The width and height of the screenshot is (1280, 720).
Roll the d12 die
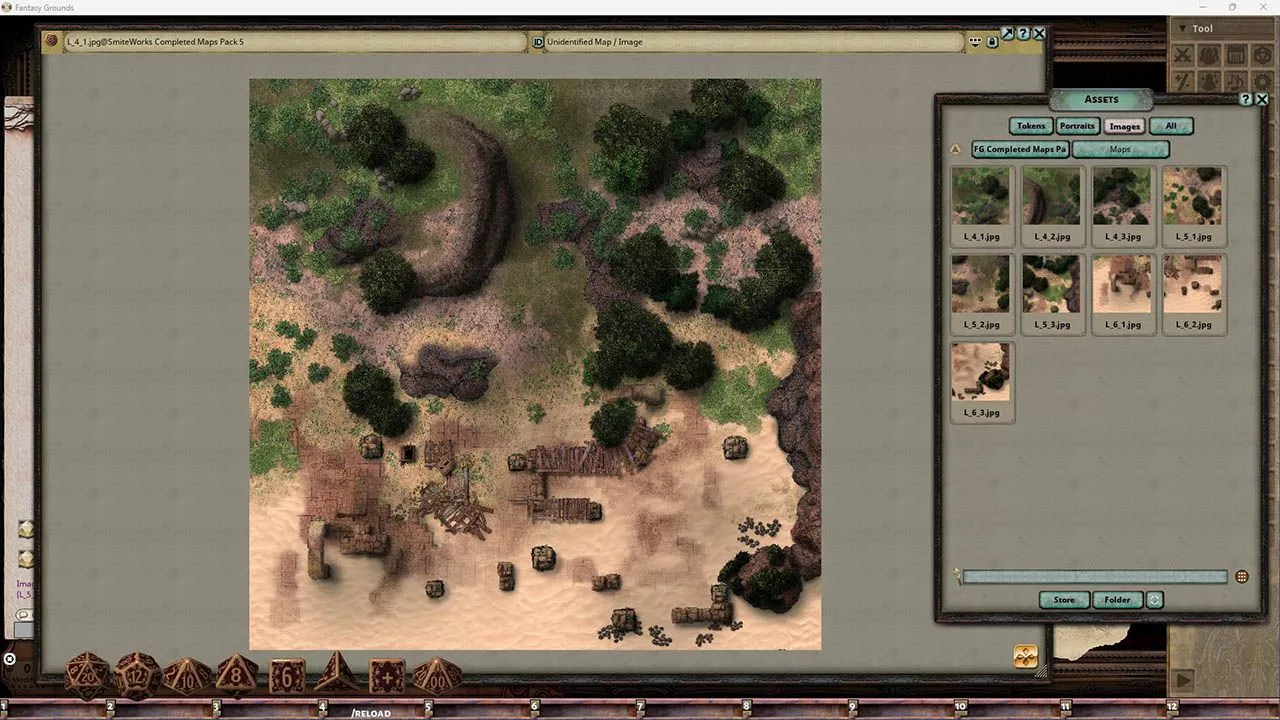[136, 675]
